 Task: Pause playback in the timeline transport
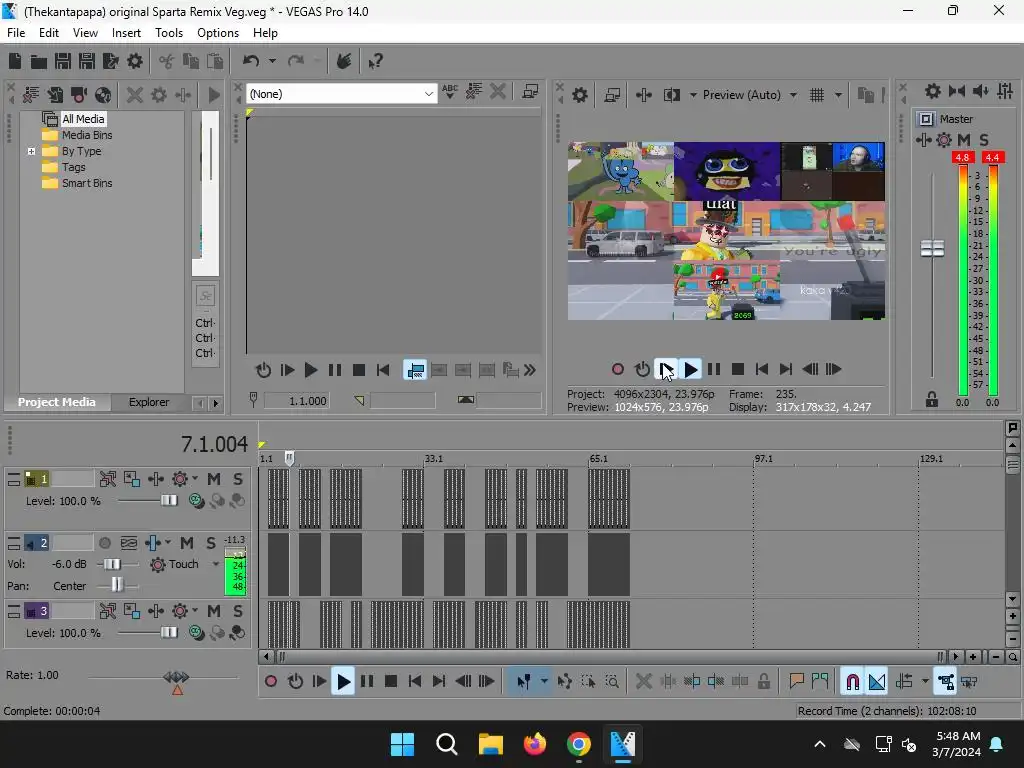tap(367, 682)
